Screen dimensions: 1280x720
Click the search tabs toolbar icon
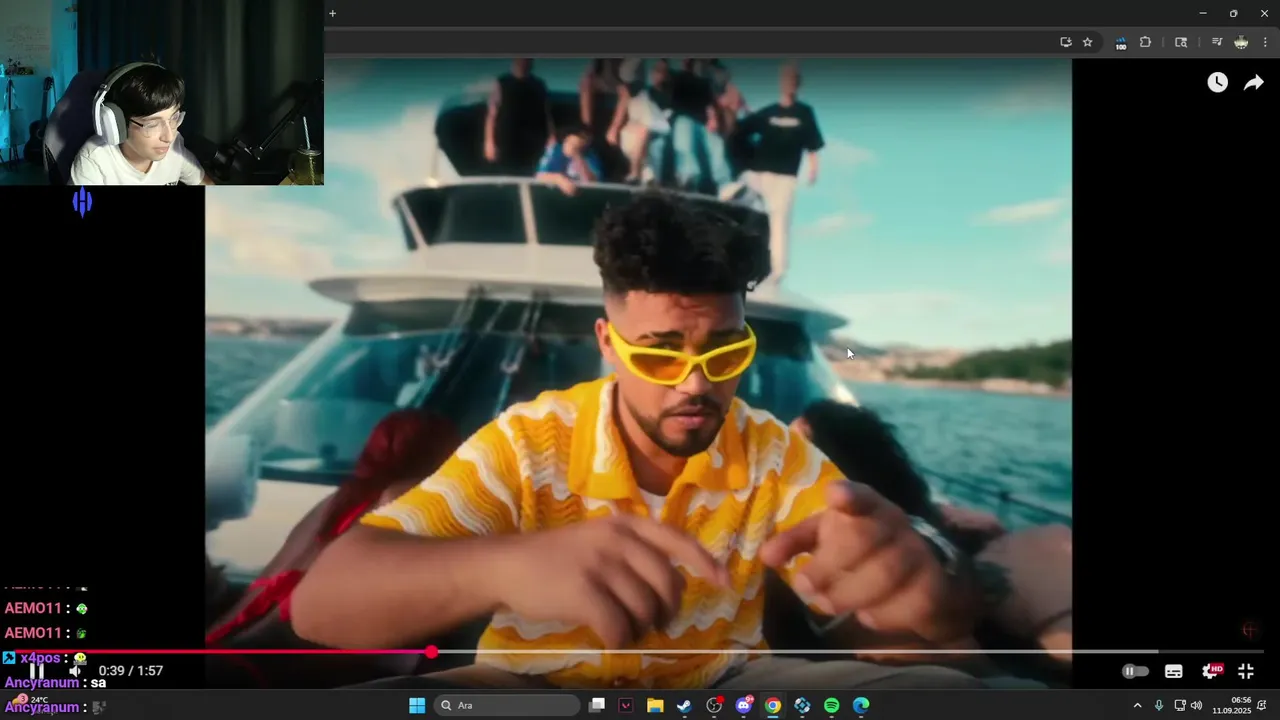click(1181, 42)
